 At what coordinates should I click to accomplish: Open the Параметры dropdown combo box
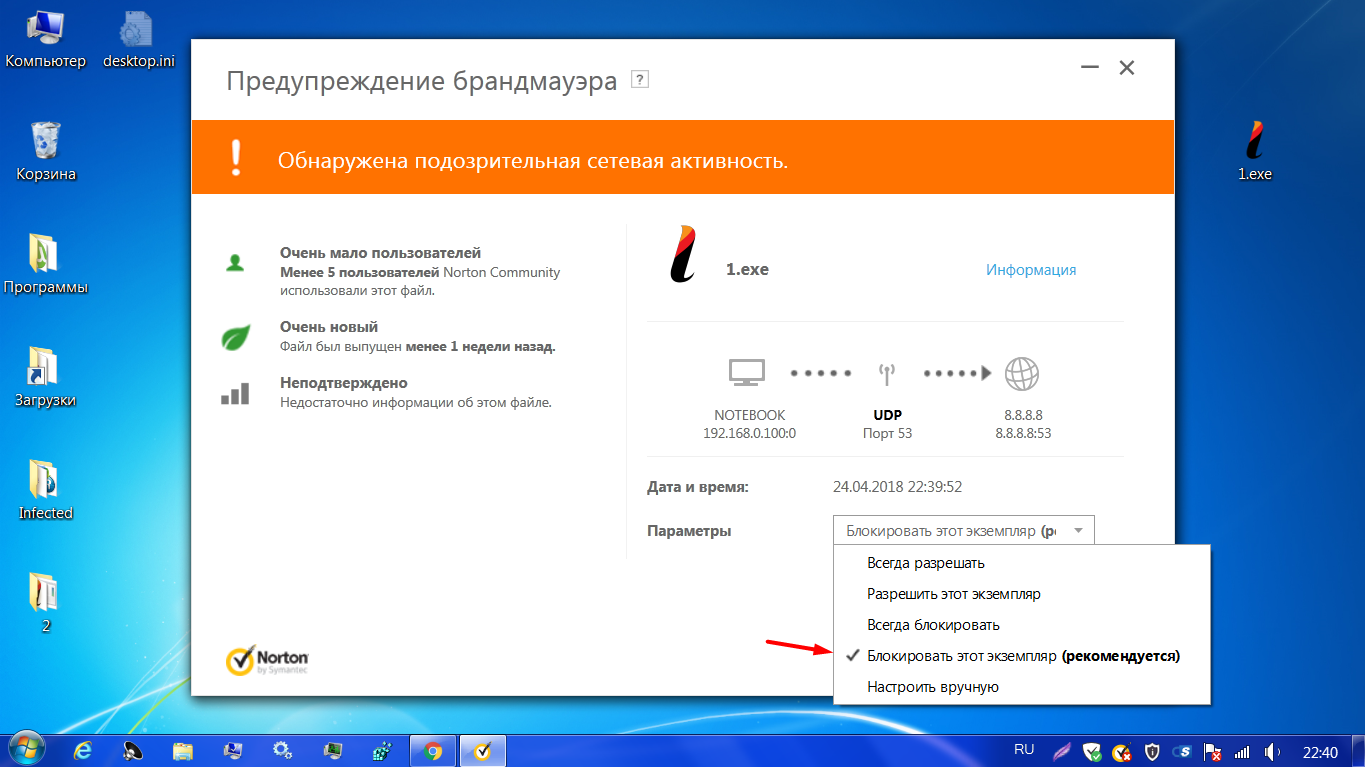coord(964,531)
